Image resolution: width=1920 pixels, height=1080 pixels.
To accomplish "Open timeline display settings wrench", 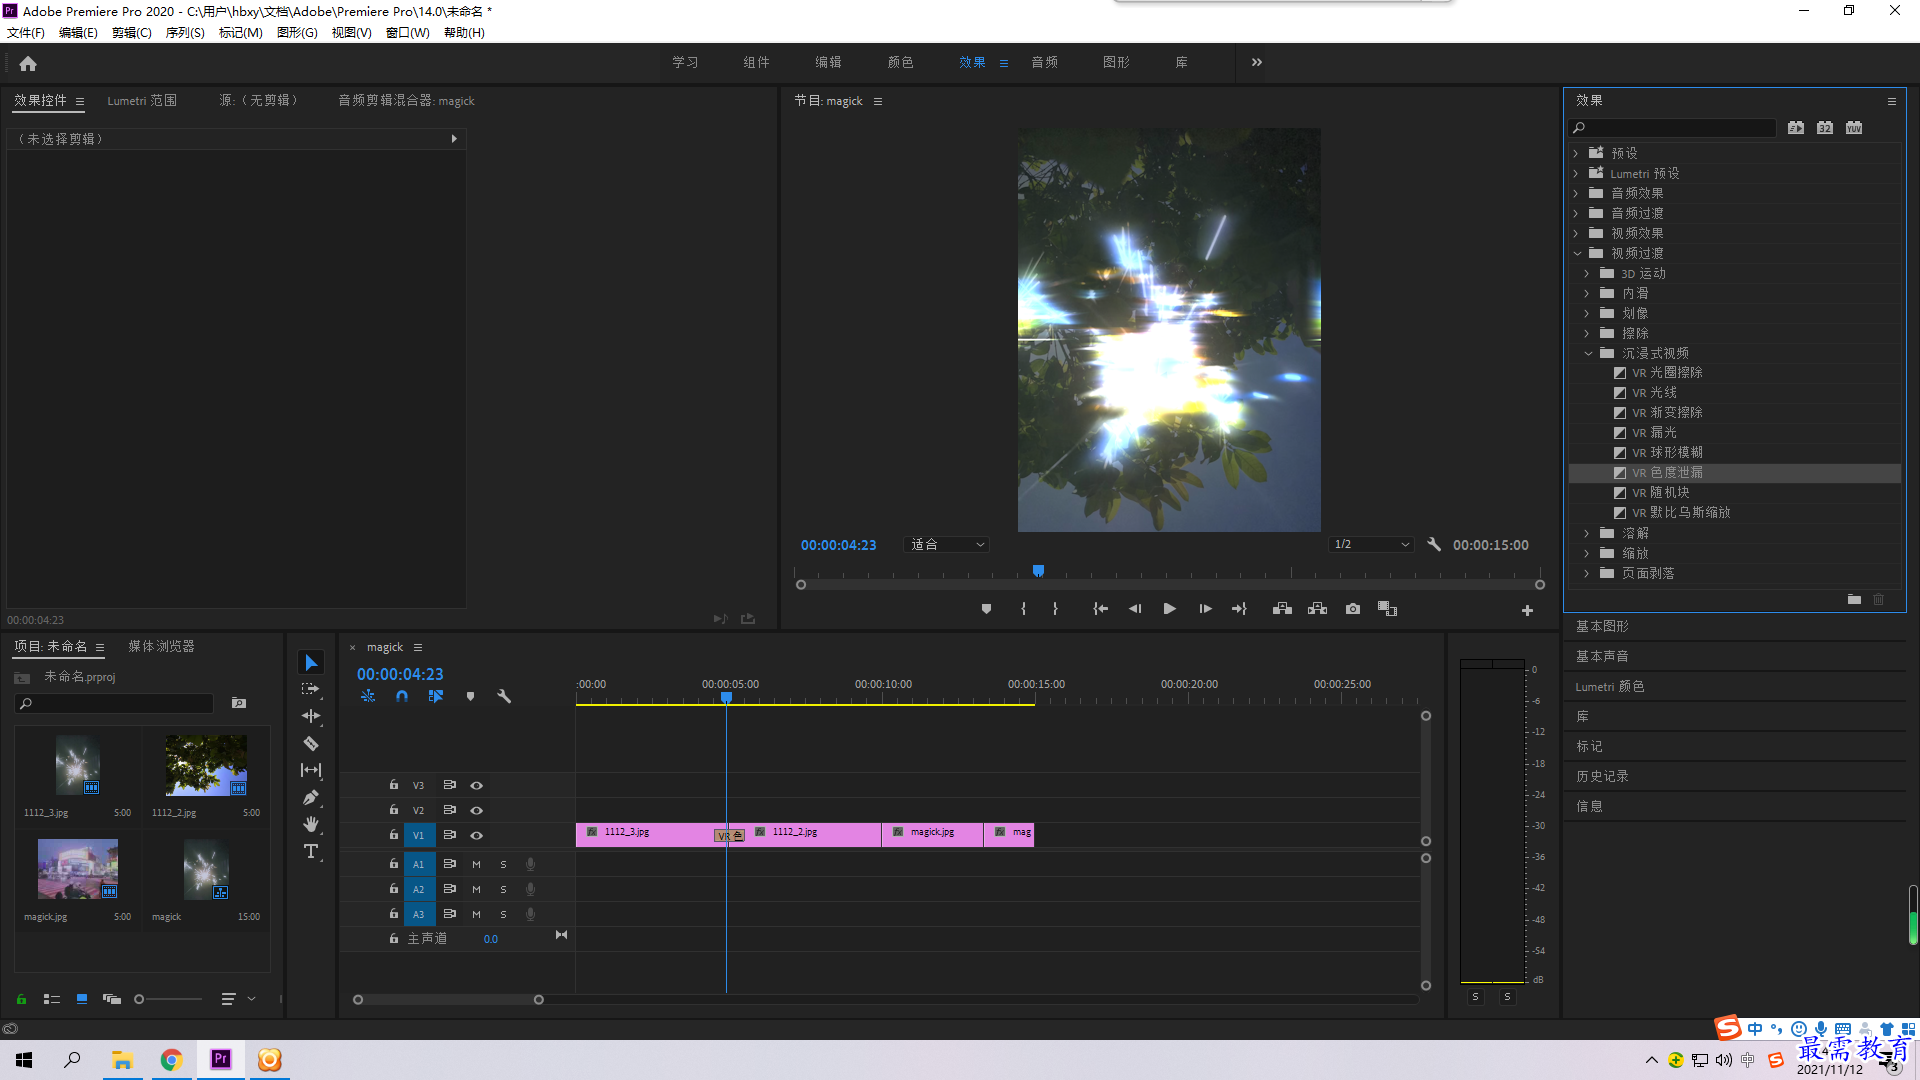I will (504, 696).
